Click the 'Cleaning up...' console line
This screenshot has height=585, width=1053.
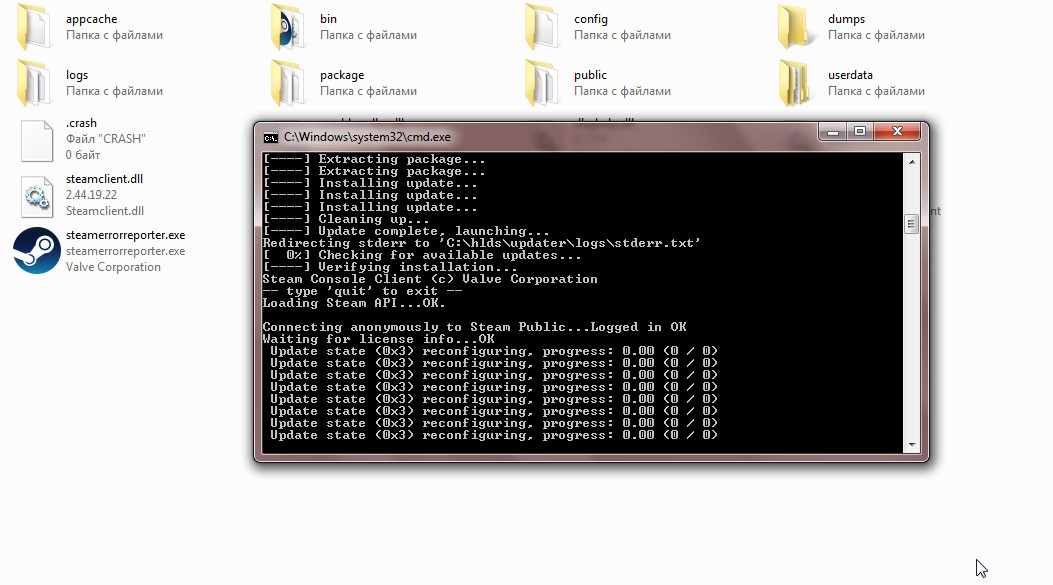(x=346, y=219)
